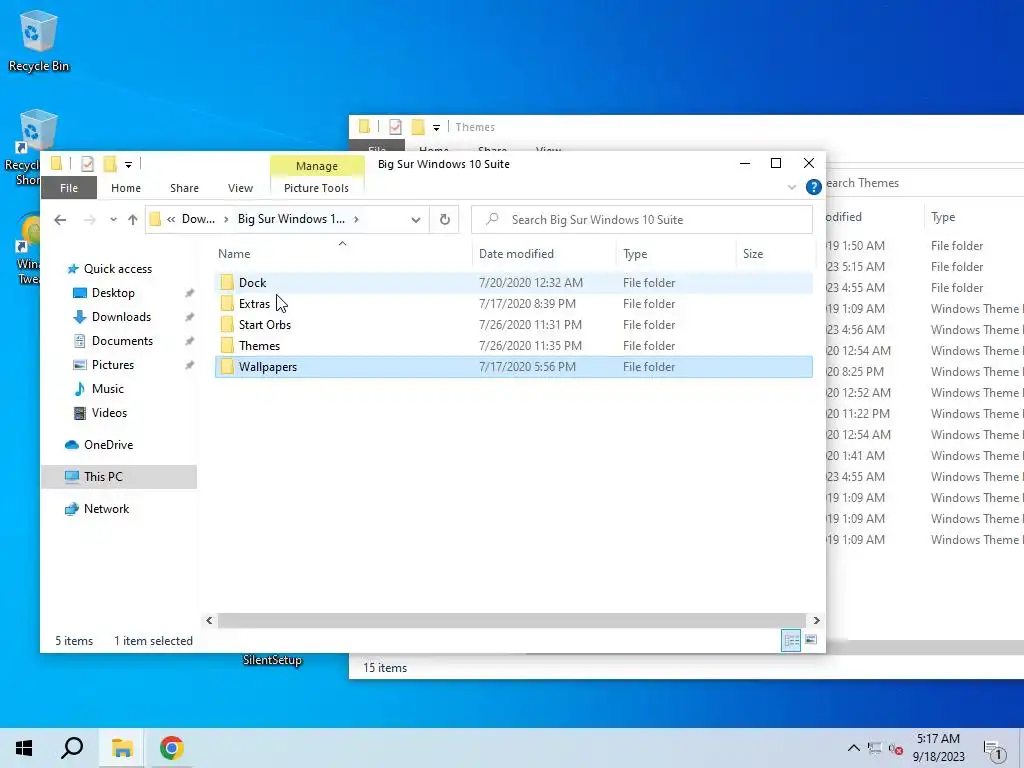
Task: Select the Themes folder icon
Action: [227, 345]
